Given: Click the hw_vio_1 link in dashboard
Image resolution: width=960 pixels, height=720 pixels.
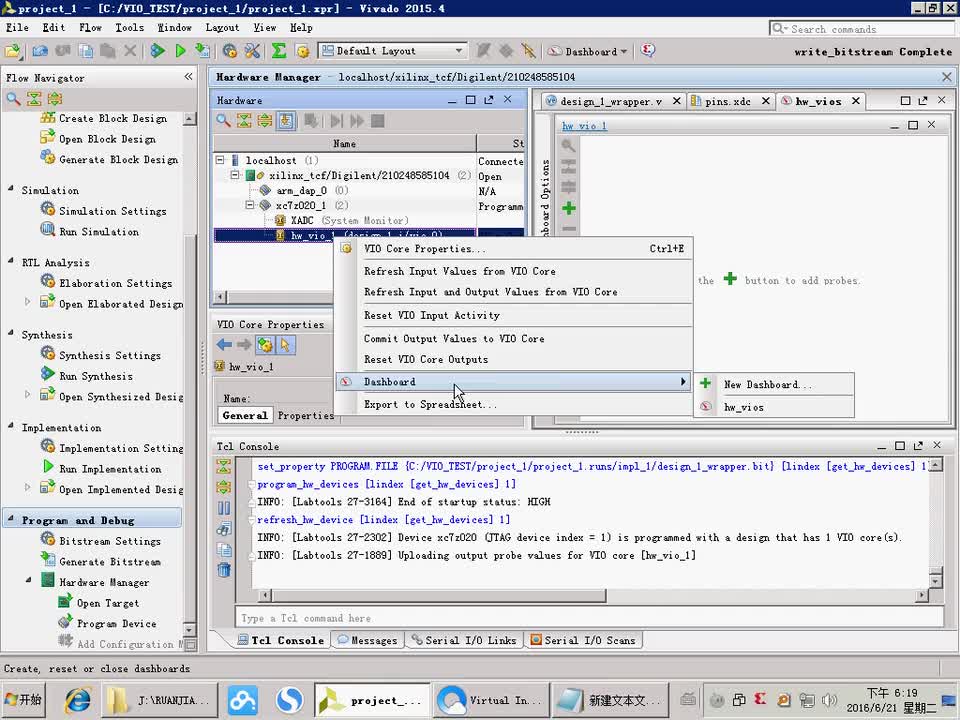Looking at the screenshot, I should [x=585, y=126].
